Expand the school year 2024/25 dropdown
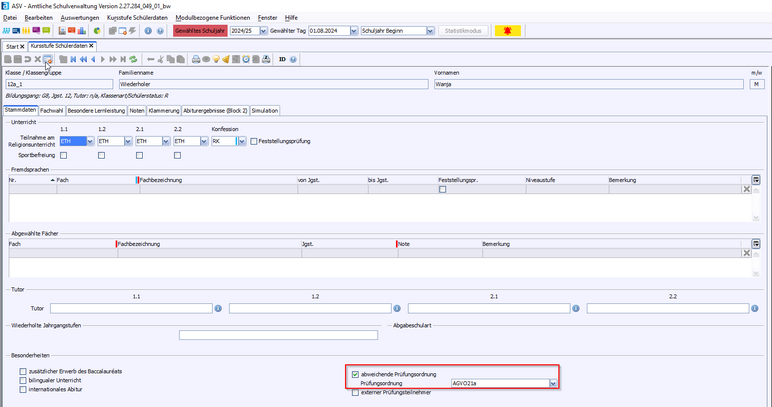Screen dimensions: 772x407 click(x=262, y=31)
